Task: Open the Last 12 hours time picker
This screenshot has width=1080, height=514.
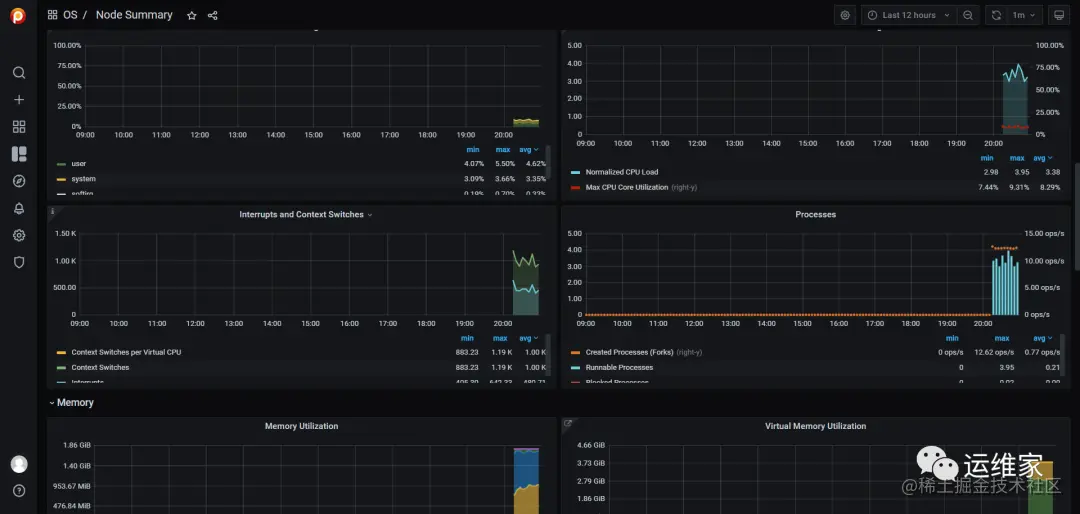Action: click(x=908, y=15)
